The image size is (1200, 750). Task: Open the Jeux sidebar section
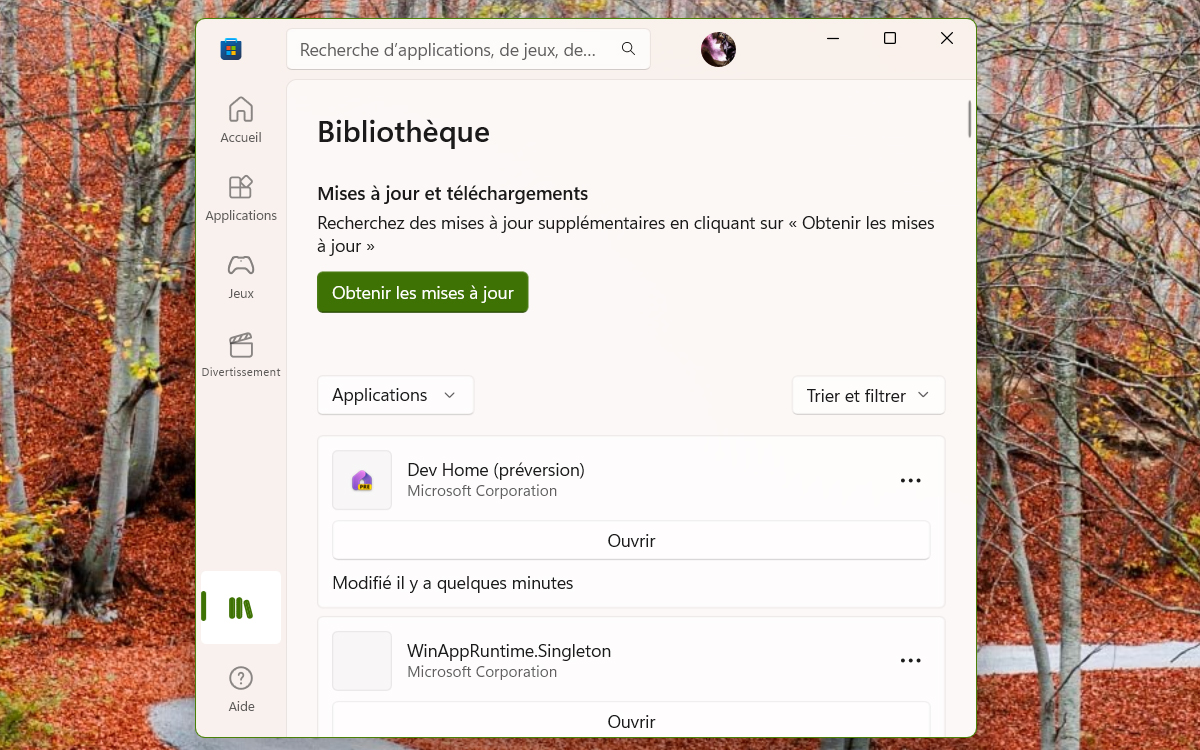click(241, 276)
